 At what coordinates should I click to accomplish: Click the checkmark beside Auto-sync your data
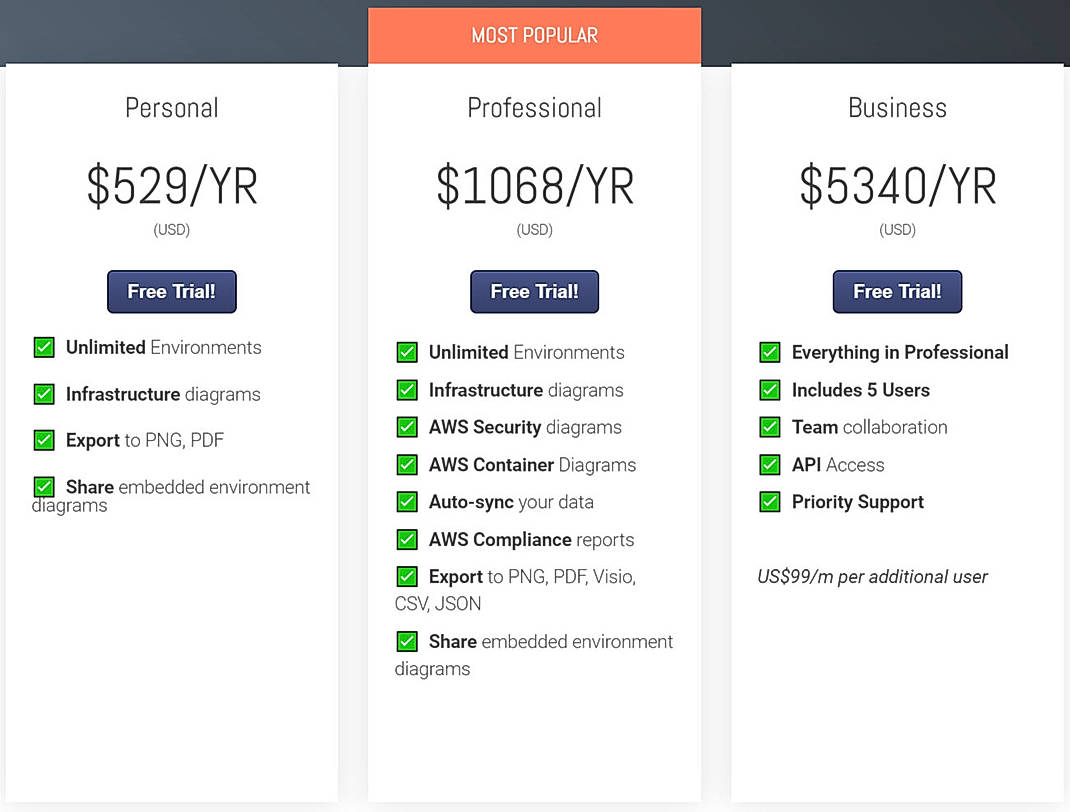click(407, 502)
